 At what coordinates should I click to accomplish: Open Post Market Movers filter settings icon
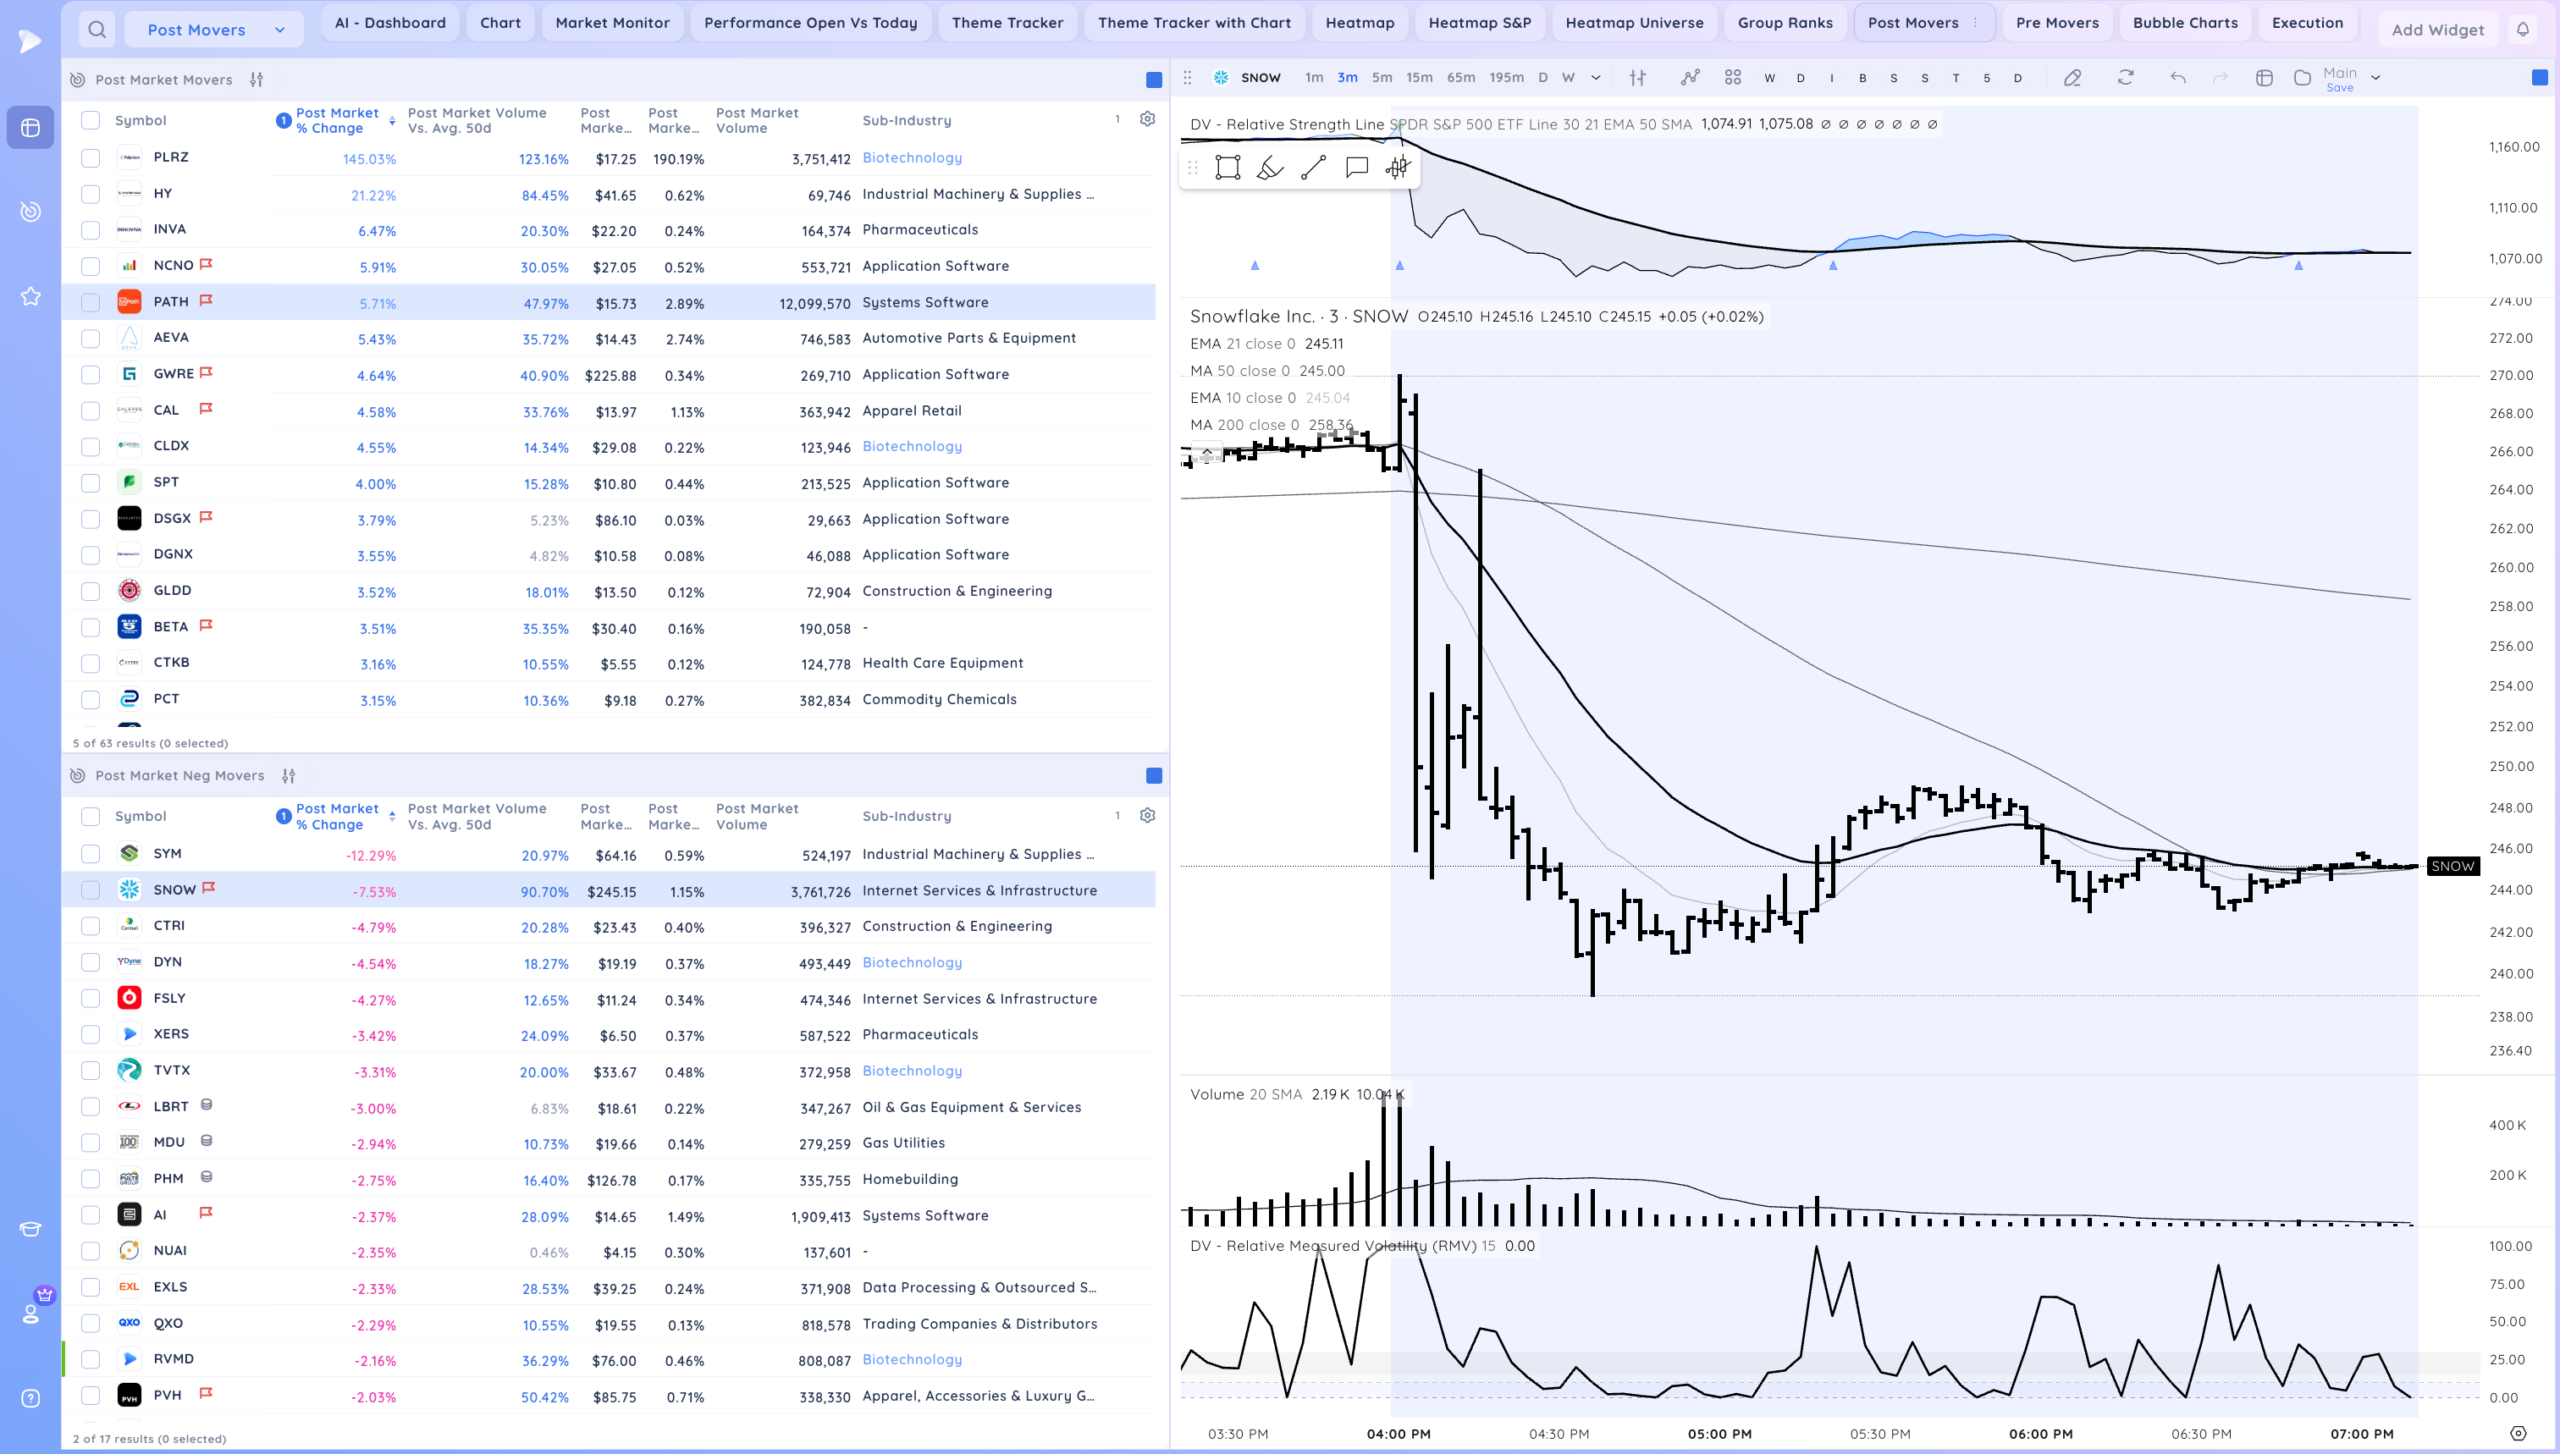tap(257, 80)
